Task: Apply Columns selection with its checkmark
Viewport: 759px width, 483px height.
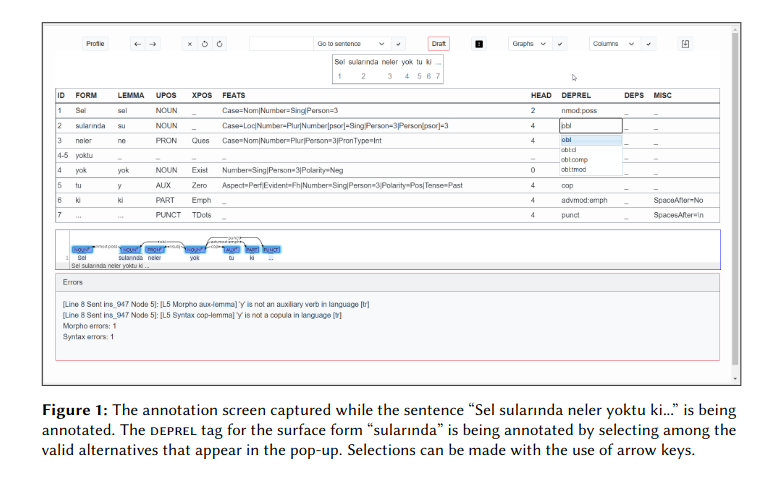Action: (649, 44)
